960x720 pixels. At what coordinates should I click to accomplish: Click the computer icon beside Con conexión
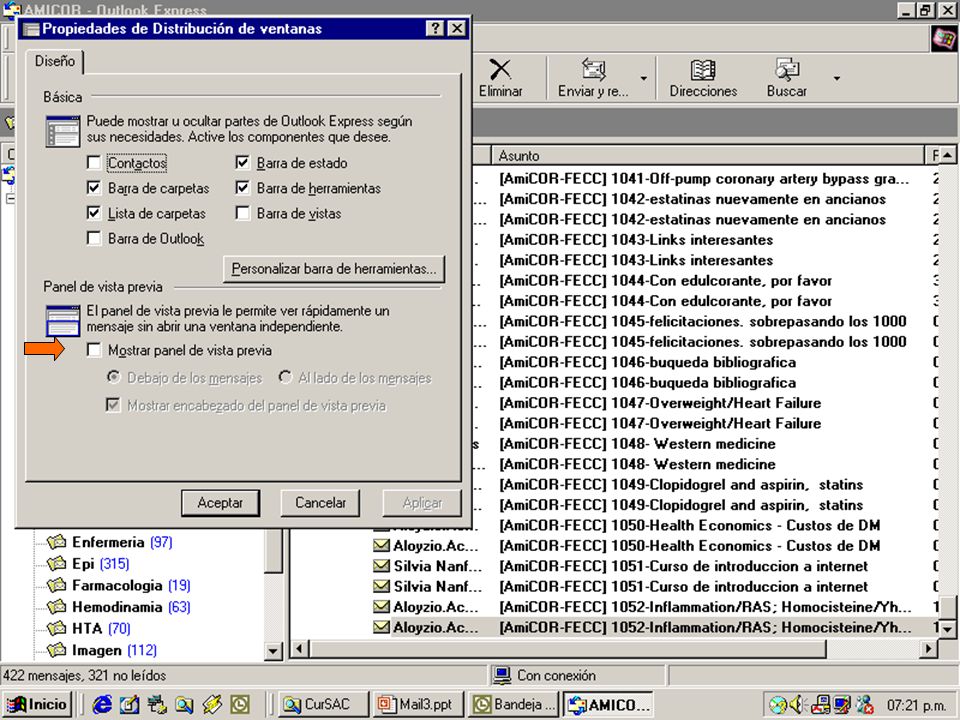click(502, 675)
